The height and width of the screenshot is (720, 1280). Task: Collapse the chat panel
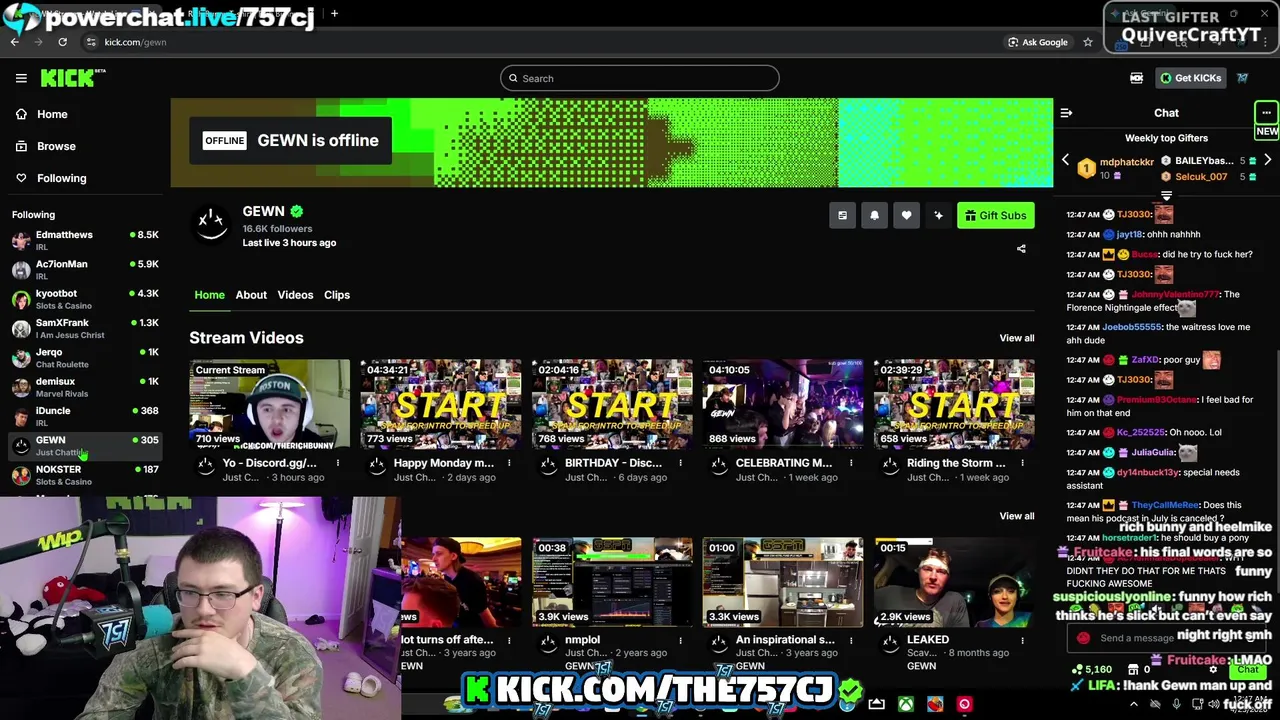tap(1066, 113)
